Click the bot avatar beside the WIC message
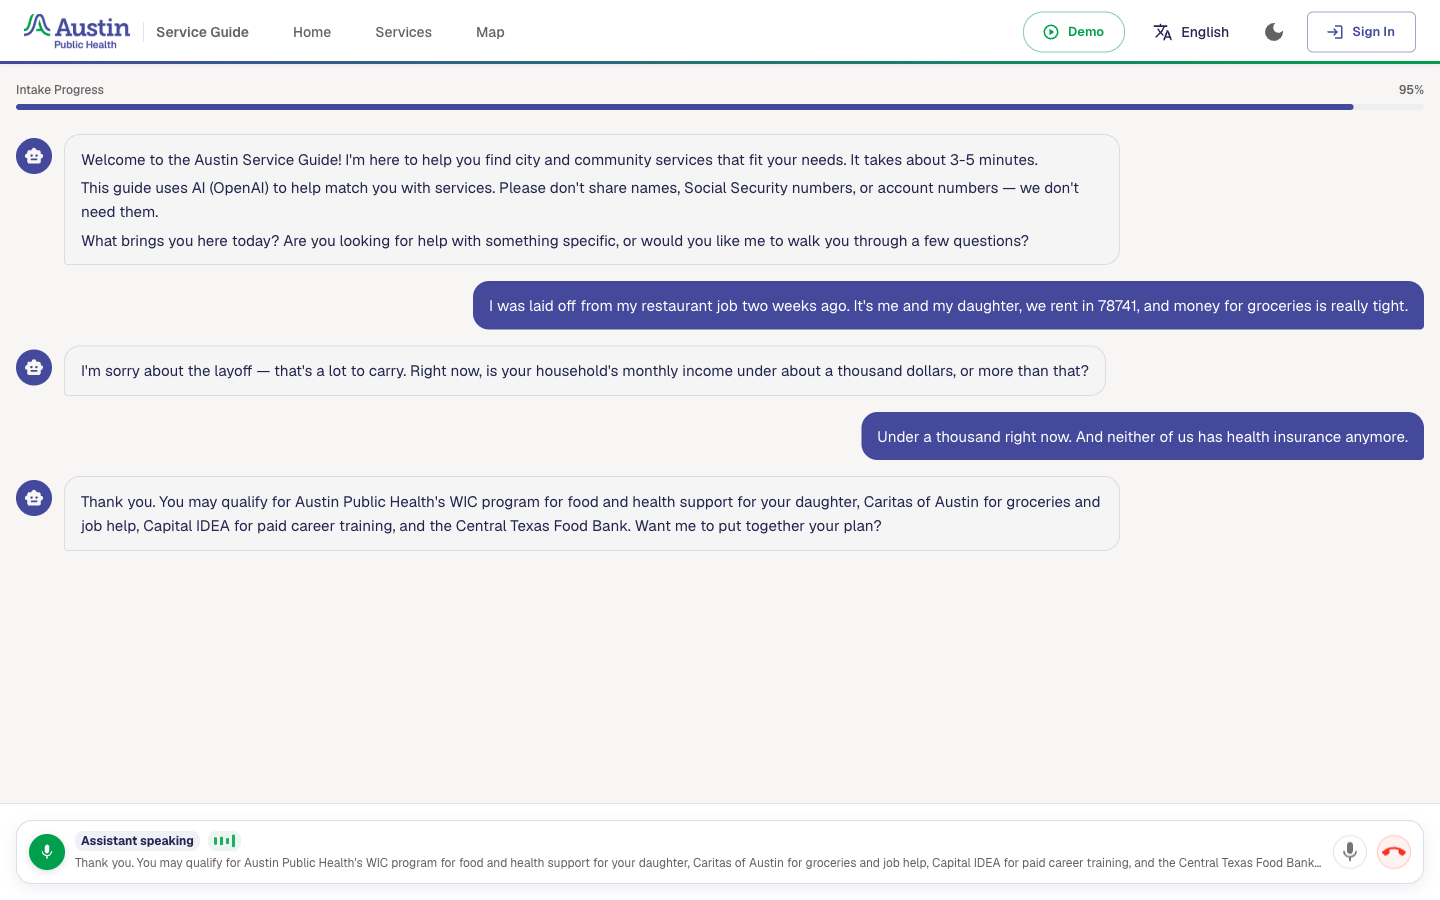Viewport: 1440px width, 900px height. click(x=34, y=498)
